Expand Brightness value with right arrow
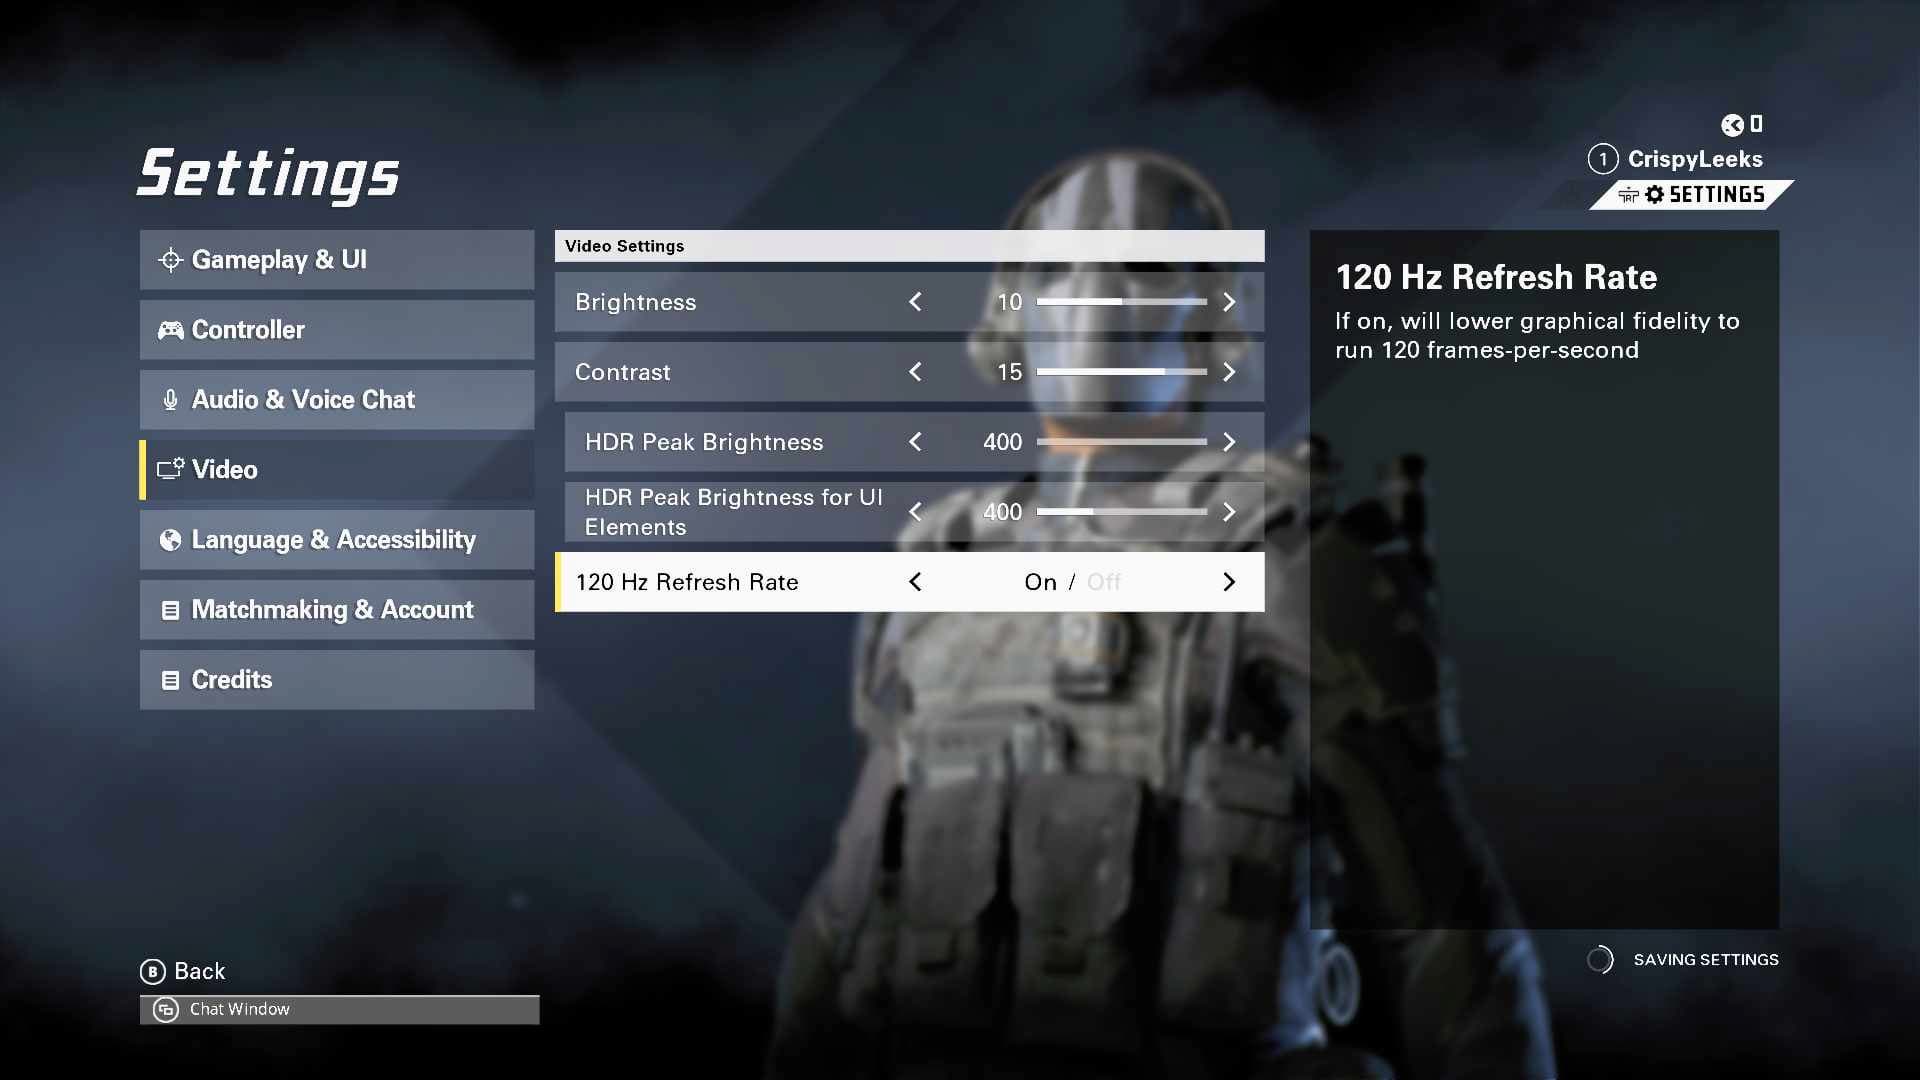1920x1080 pixels. tap(1228, 302)
